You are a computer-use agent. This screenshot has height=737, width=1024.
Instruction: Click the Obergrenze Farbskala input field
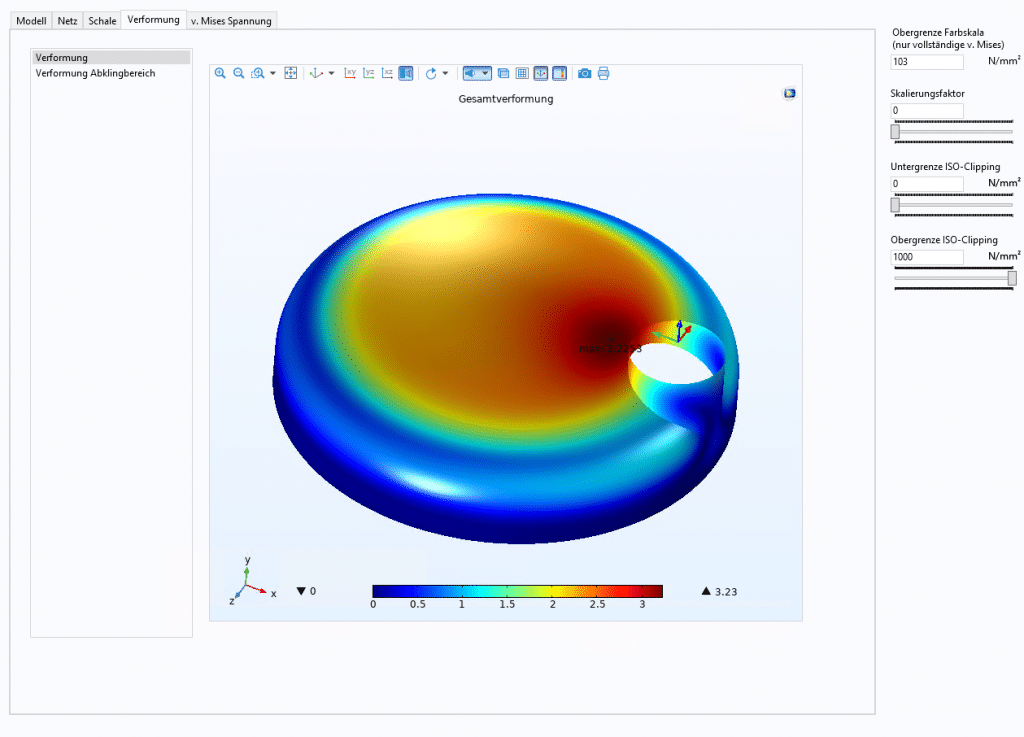[926, 61]
